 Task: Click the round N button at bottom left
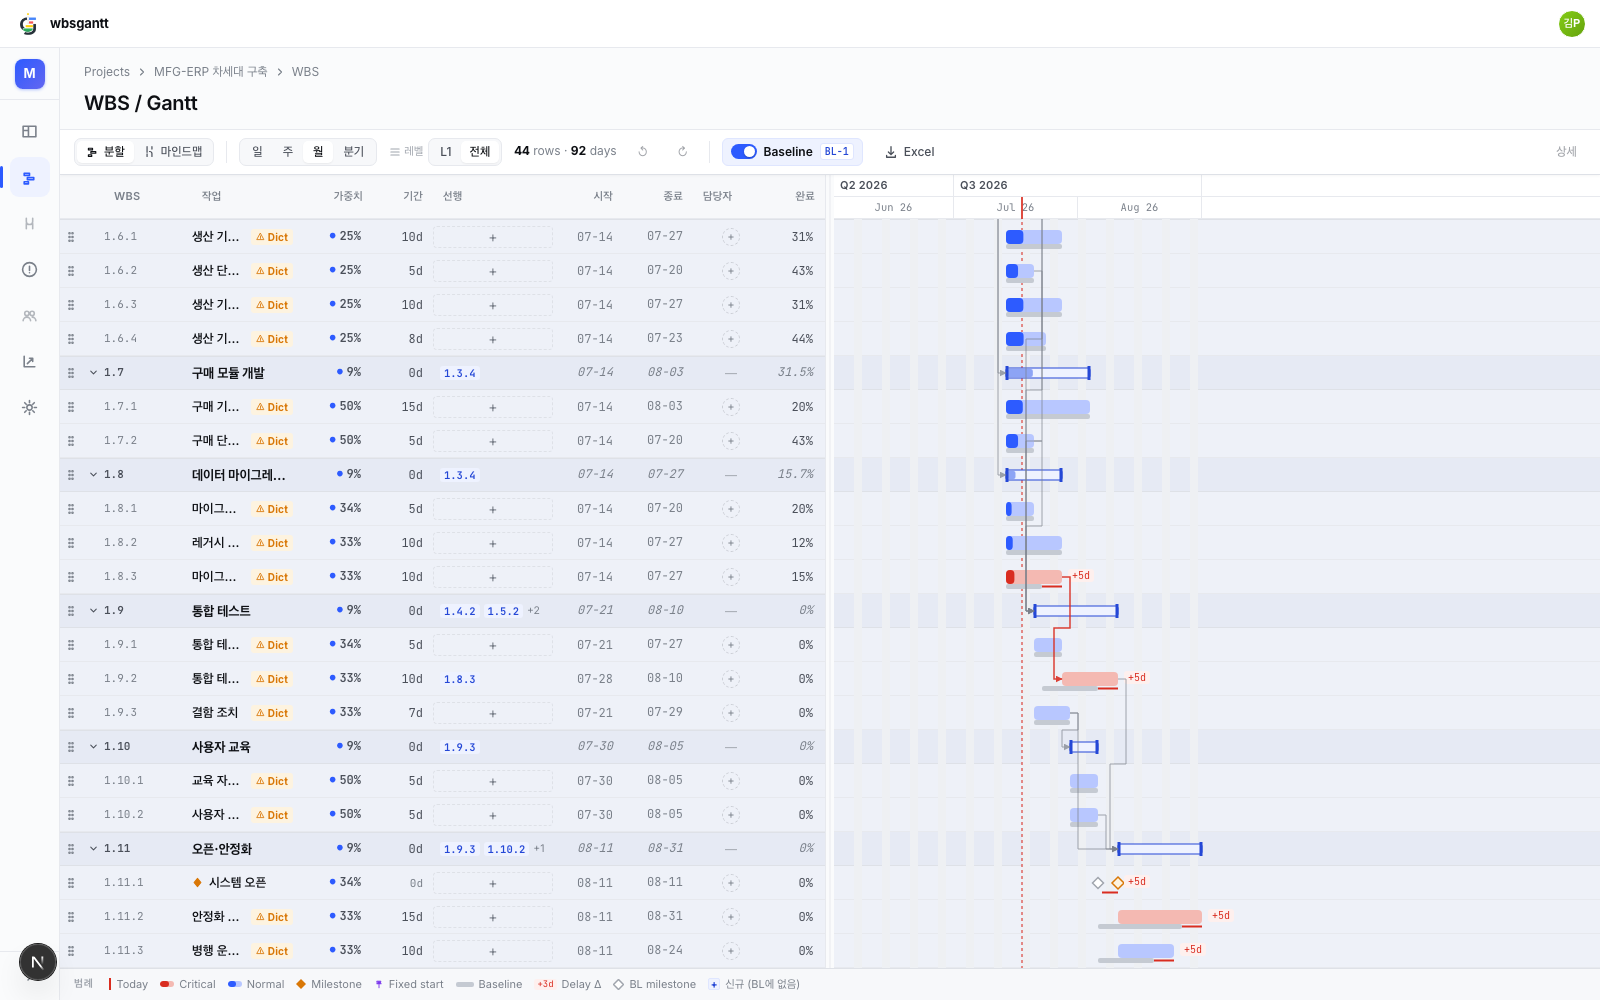38,963
